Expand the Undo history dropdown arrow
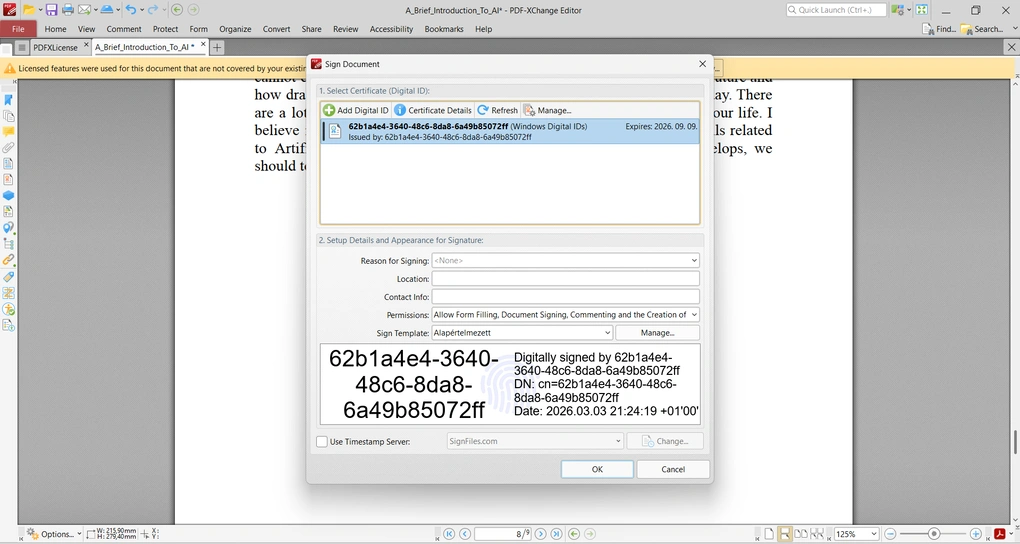The height and width of the screenshot is (544, 1020). pos(142,10)
